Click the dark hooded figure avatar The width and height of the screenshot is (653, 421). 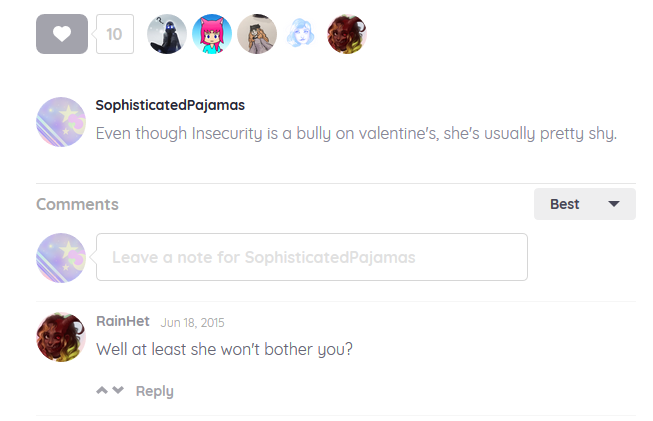[167, 34]
